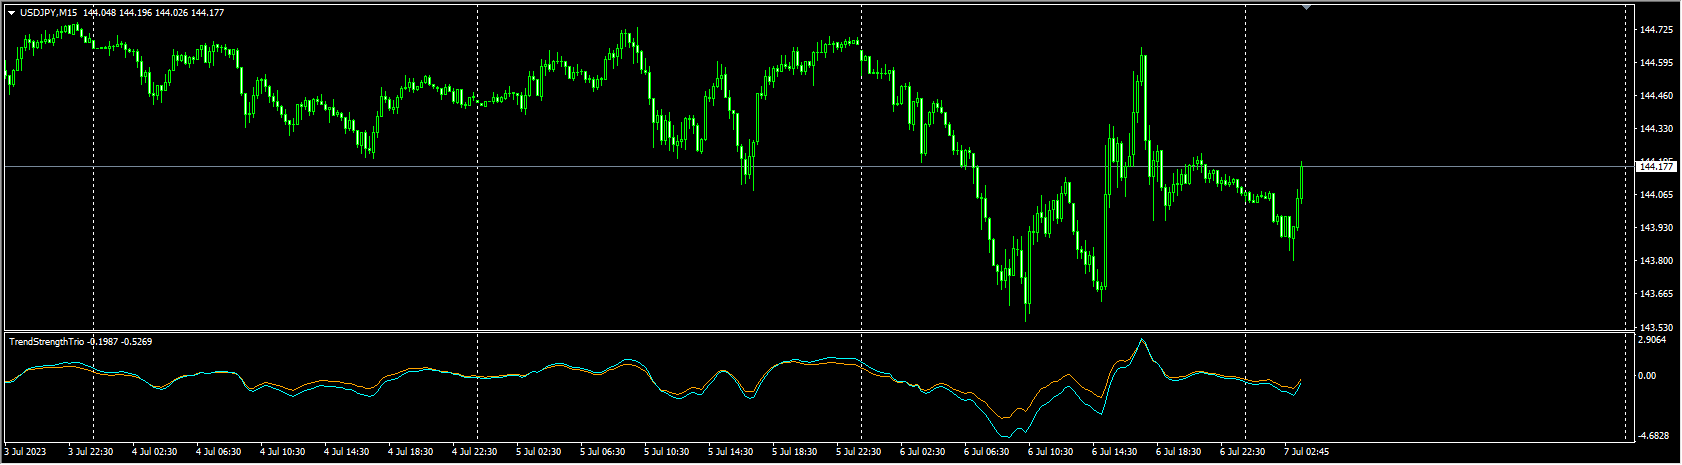The width and height of the screenshot is (1682, 465).
Task: Click the -4.6828 indicator scale value
Action: (1655, 436)
